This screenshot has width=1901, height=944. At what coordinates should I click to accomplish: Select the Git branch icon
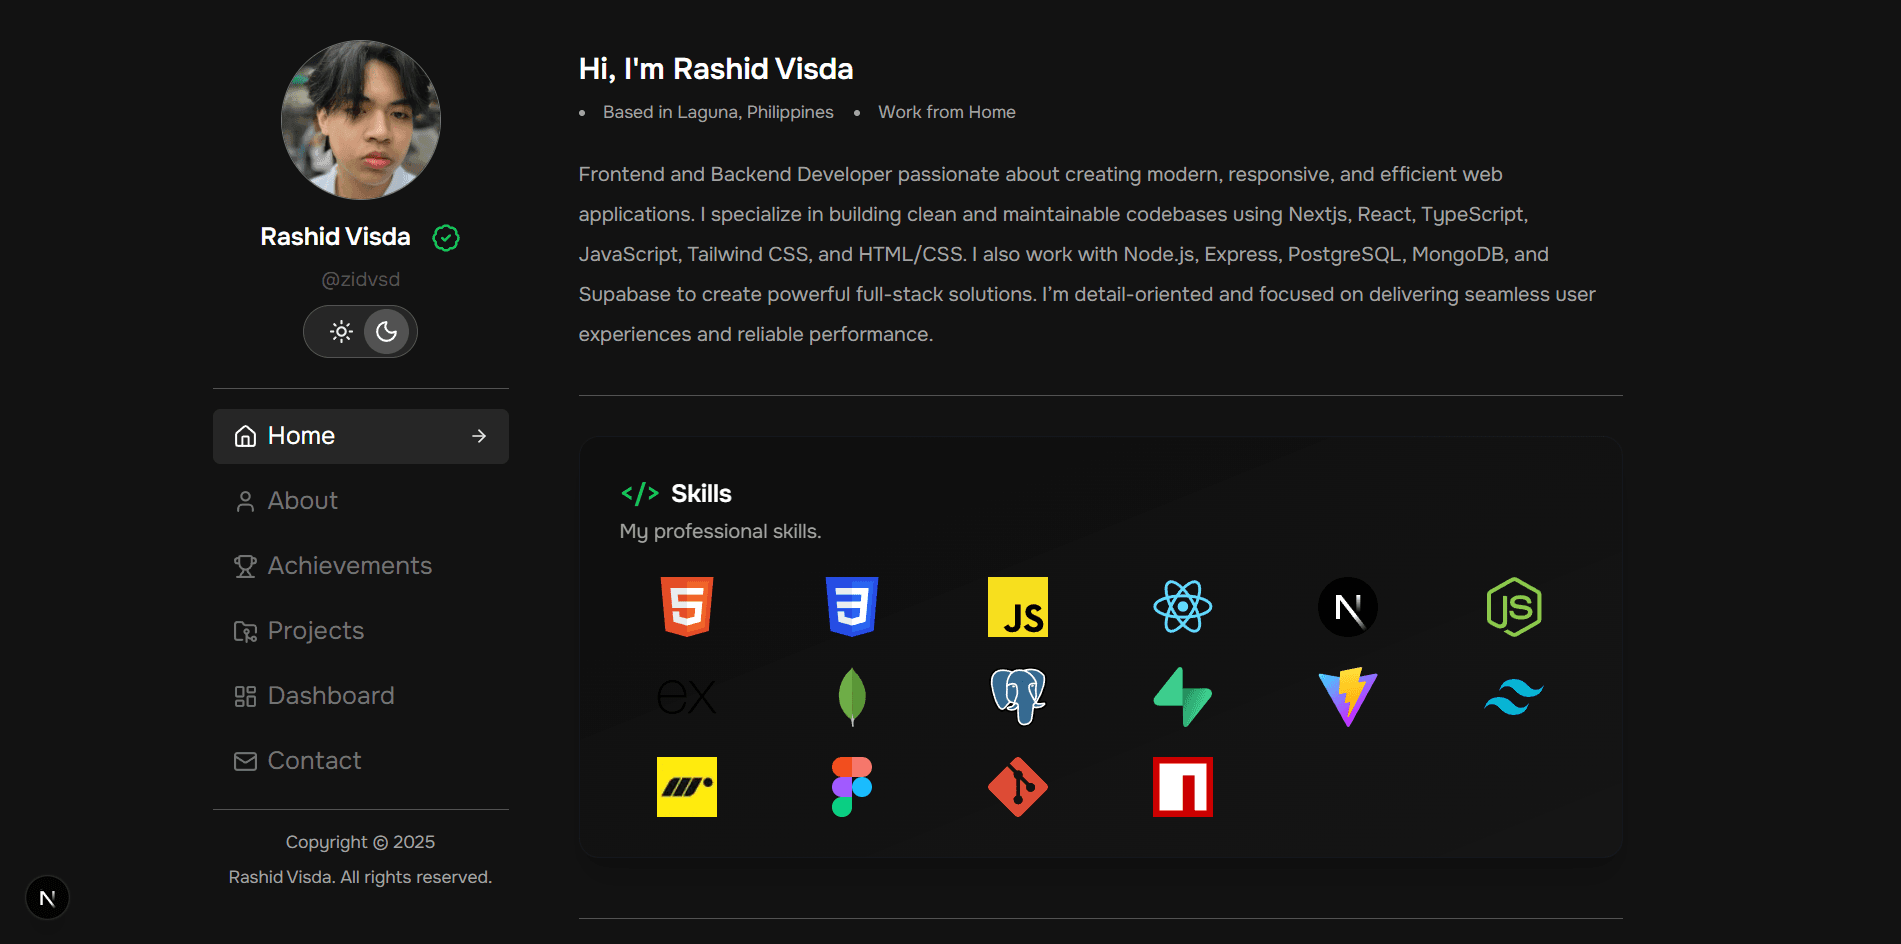pyautogui.click(x=1017, y=787)
